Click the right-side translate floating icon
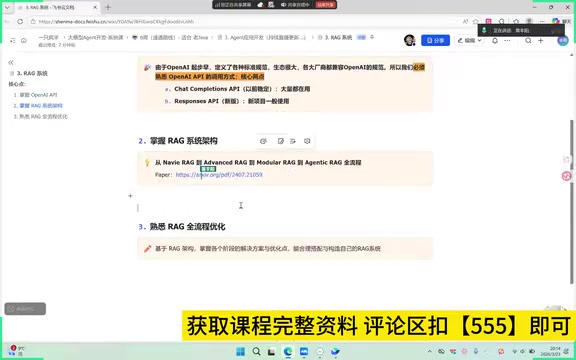The height and width of the screenshot is (360, 576). [566, 160]
